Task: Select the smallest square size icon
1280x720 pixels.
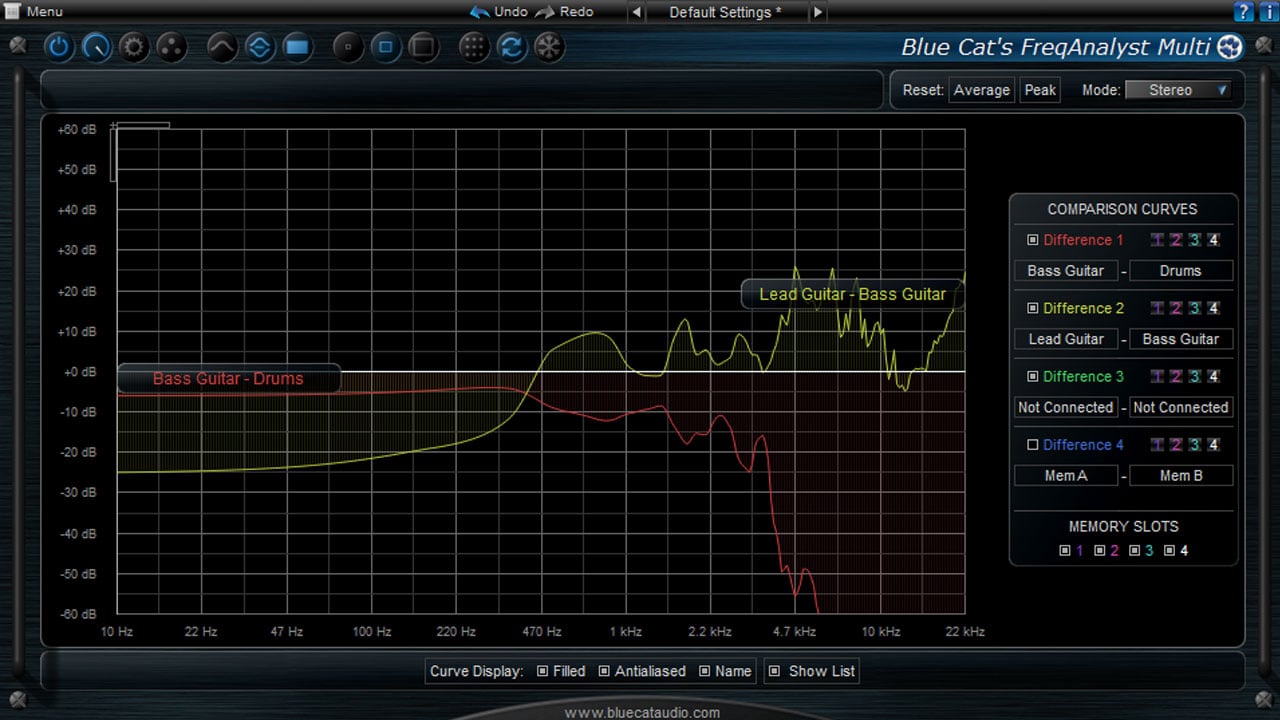Action: (x=348, y=47)
